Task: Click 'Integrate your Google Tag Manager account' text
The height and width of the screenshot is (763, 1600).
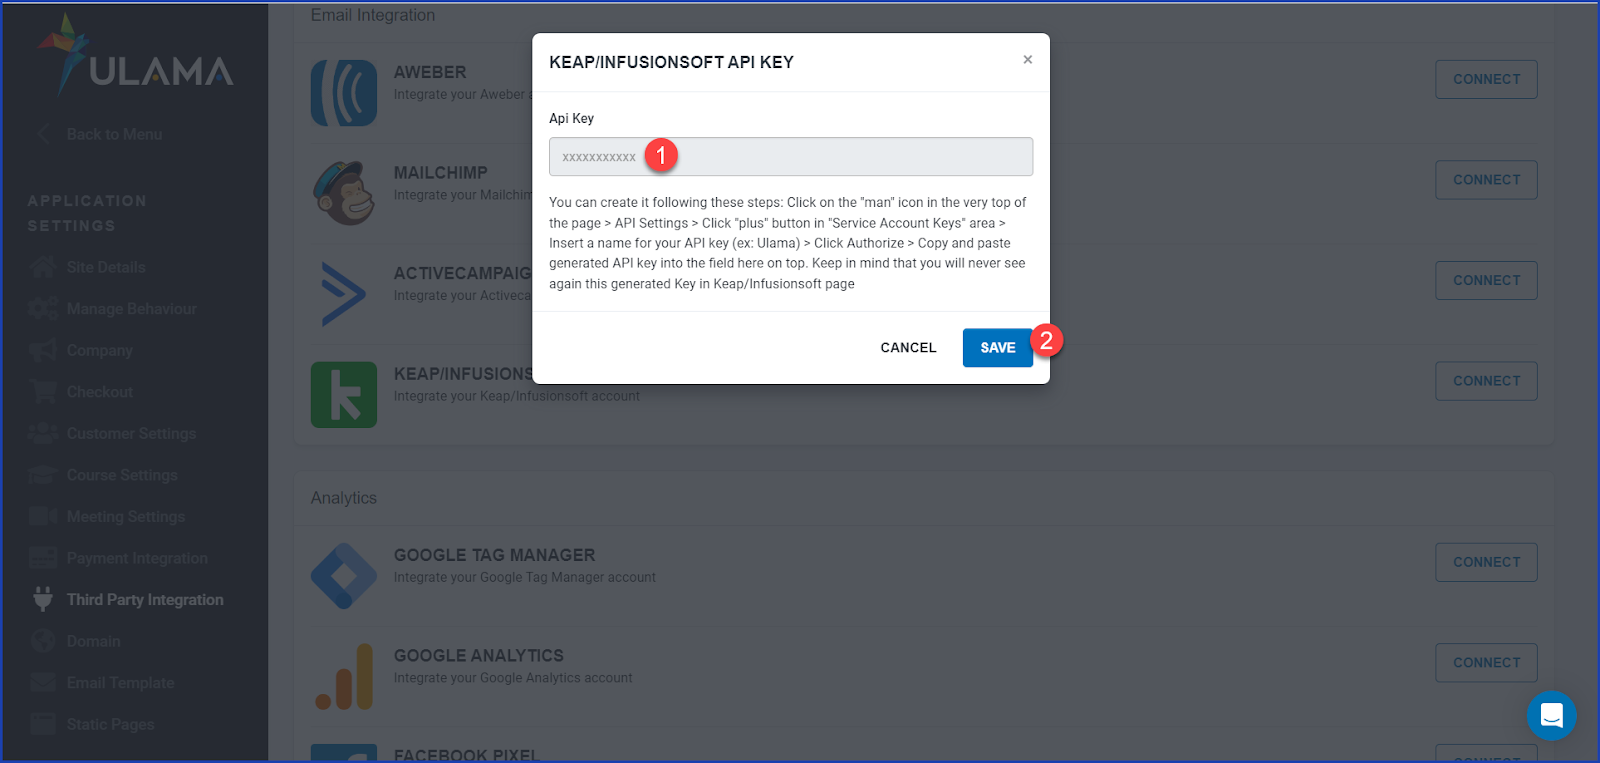Action: [x=525, y=577]
